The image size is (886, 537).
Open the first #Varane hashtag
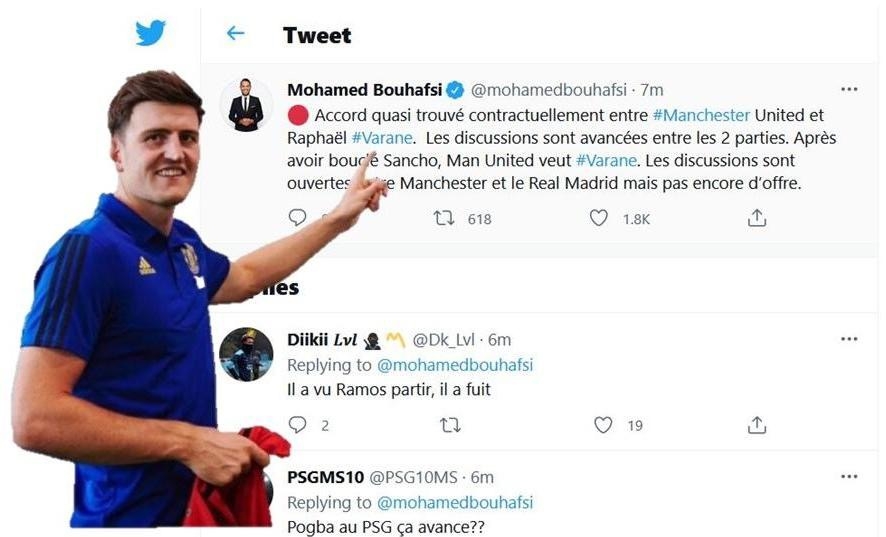382,138
